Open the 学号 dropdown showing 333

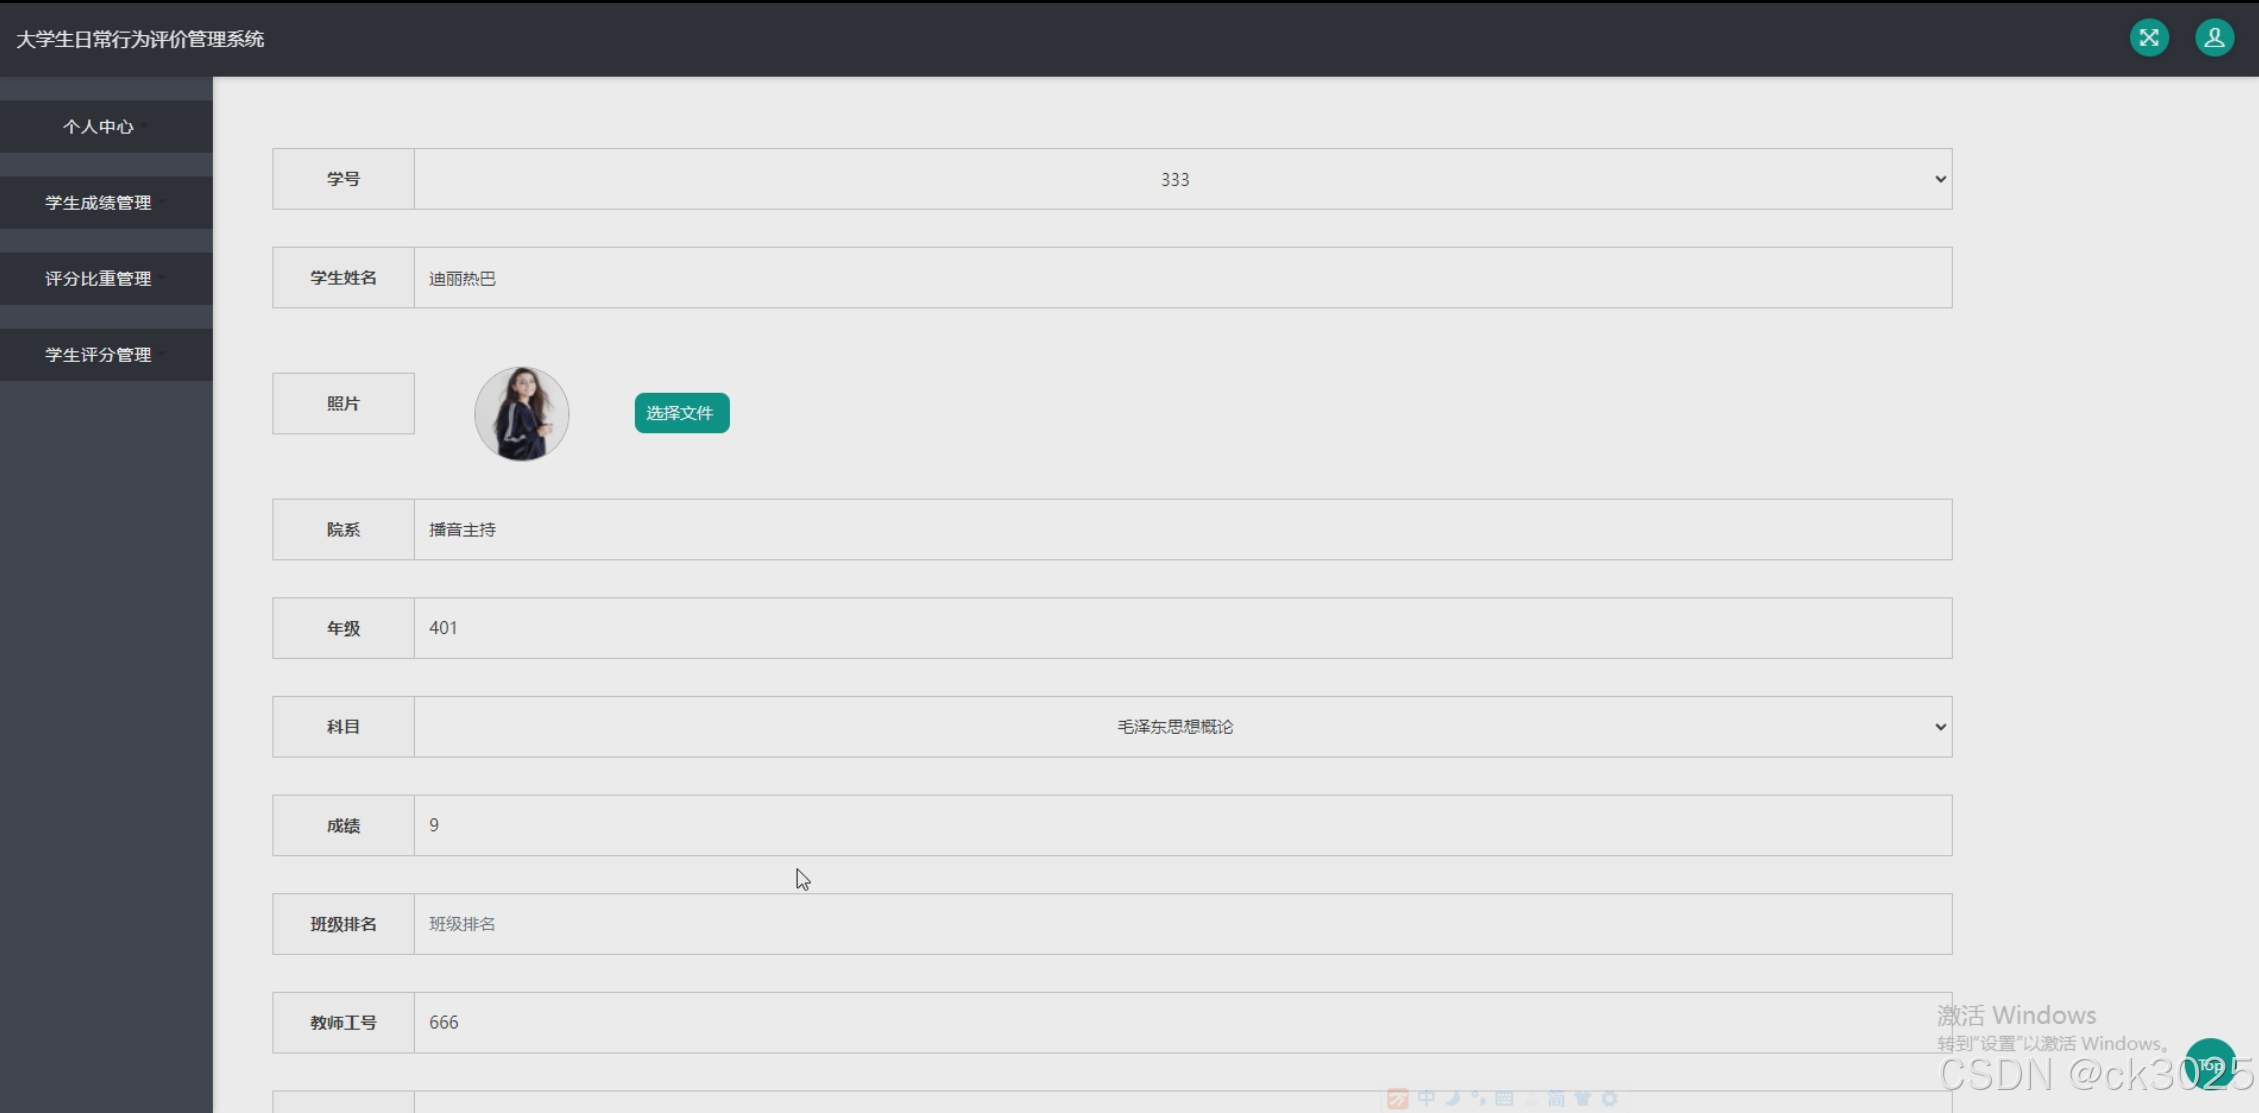(x=1182, y=179)
